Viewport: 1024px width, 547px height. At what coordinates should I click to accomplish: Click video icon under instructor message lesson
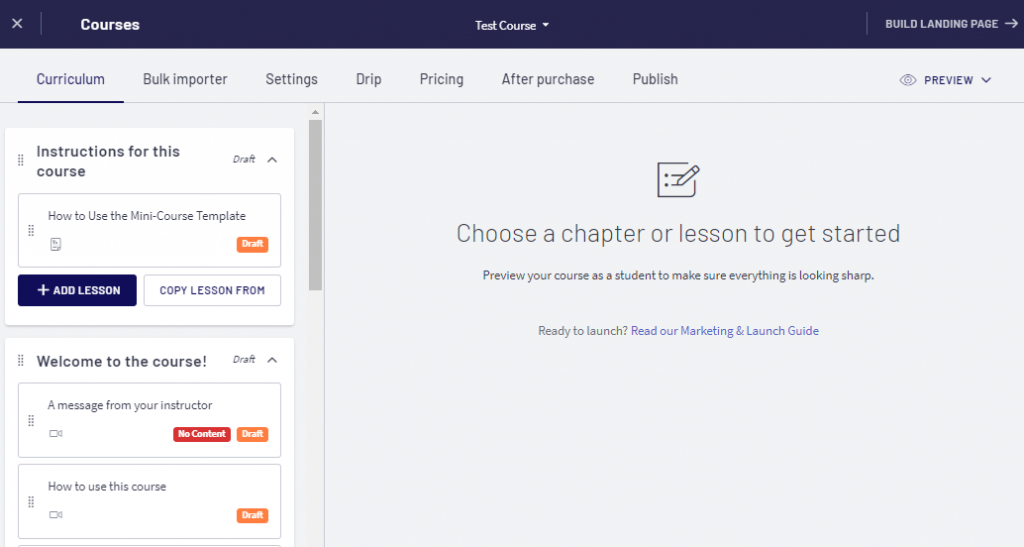pos(56,433)
